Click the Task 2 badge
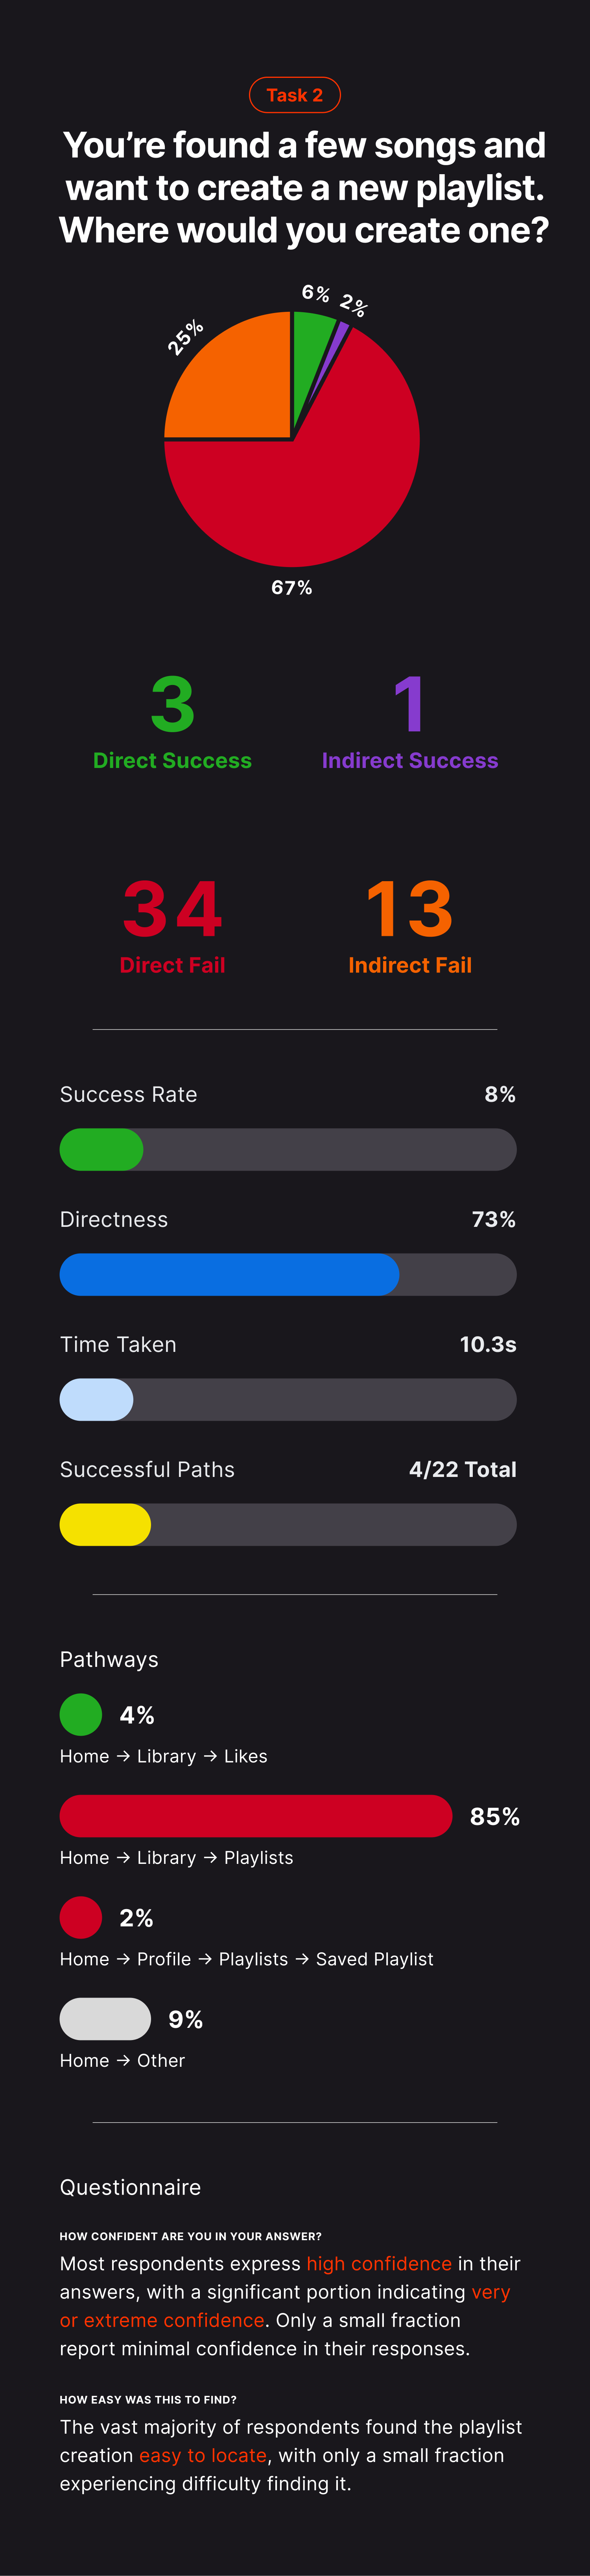 [x=294, y=95]
